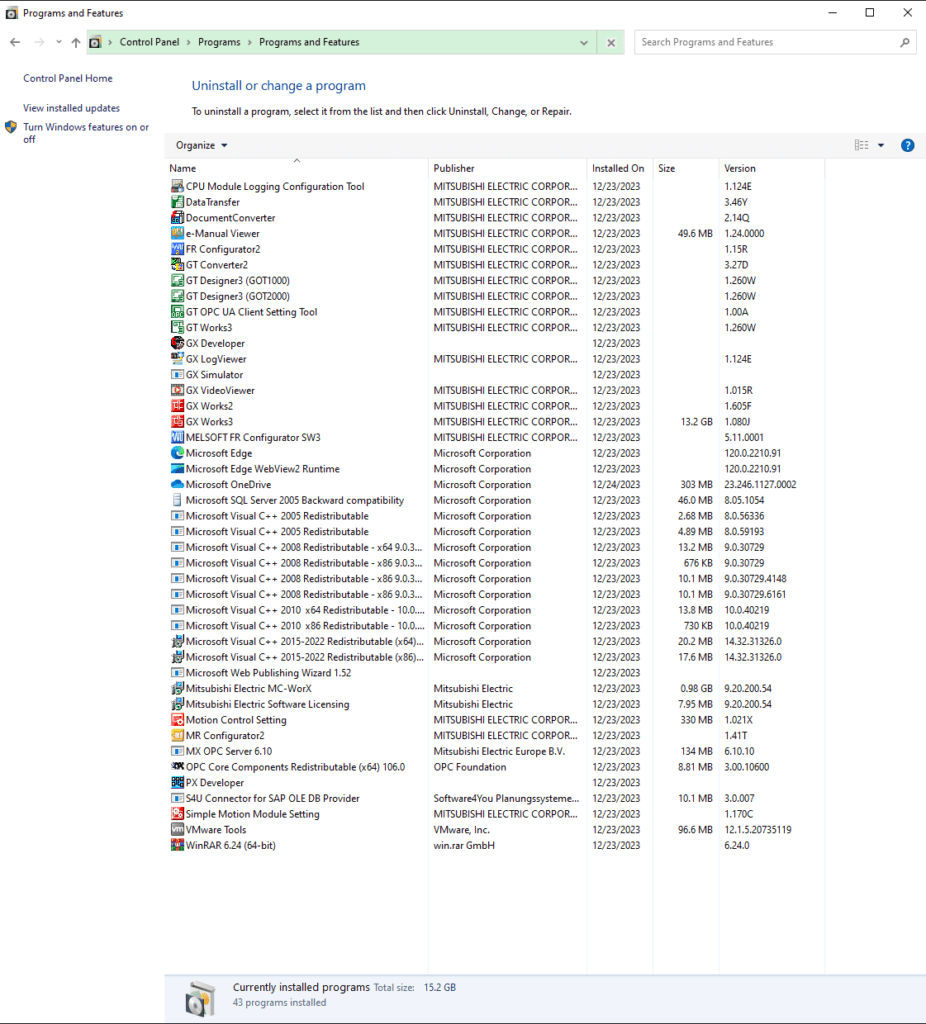
Task: Click the MR Configurator2 icon
Action: pyautogui.click(x=177, y=735)
